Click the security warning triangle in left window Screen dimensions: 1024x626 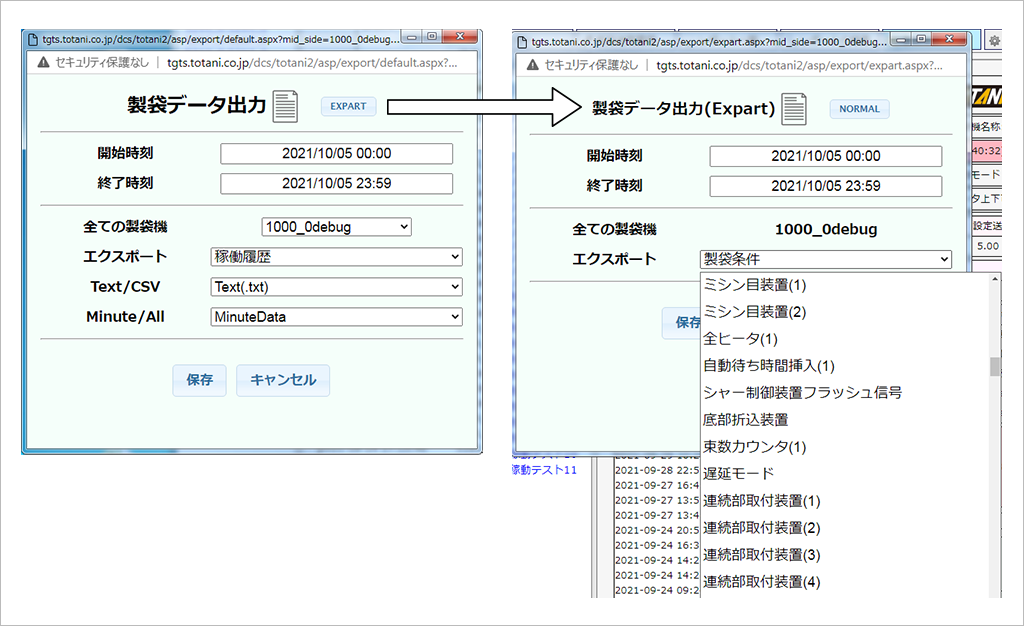click(43, 62)
